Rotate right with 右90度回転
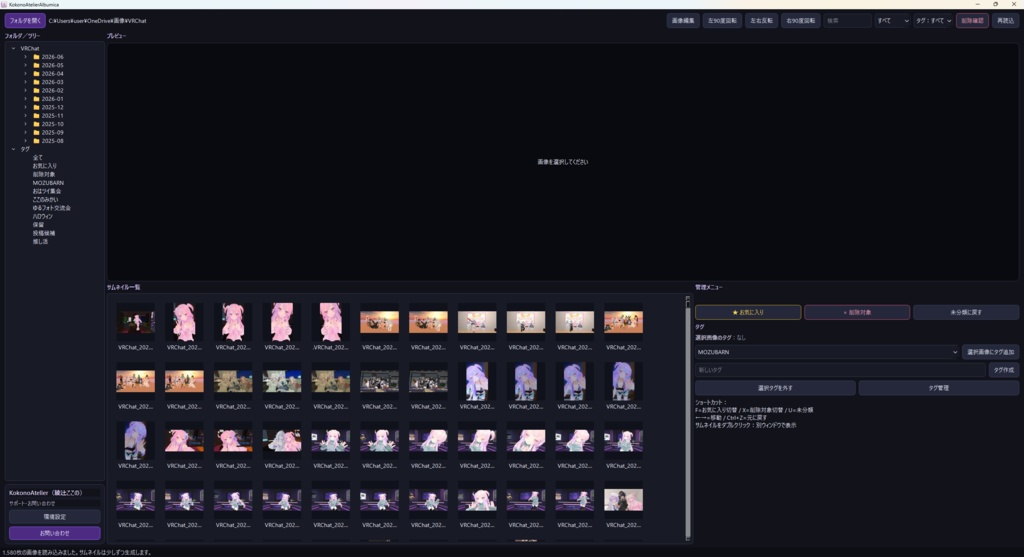This screenshot has height=557, width=1024. pos(801,21)
